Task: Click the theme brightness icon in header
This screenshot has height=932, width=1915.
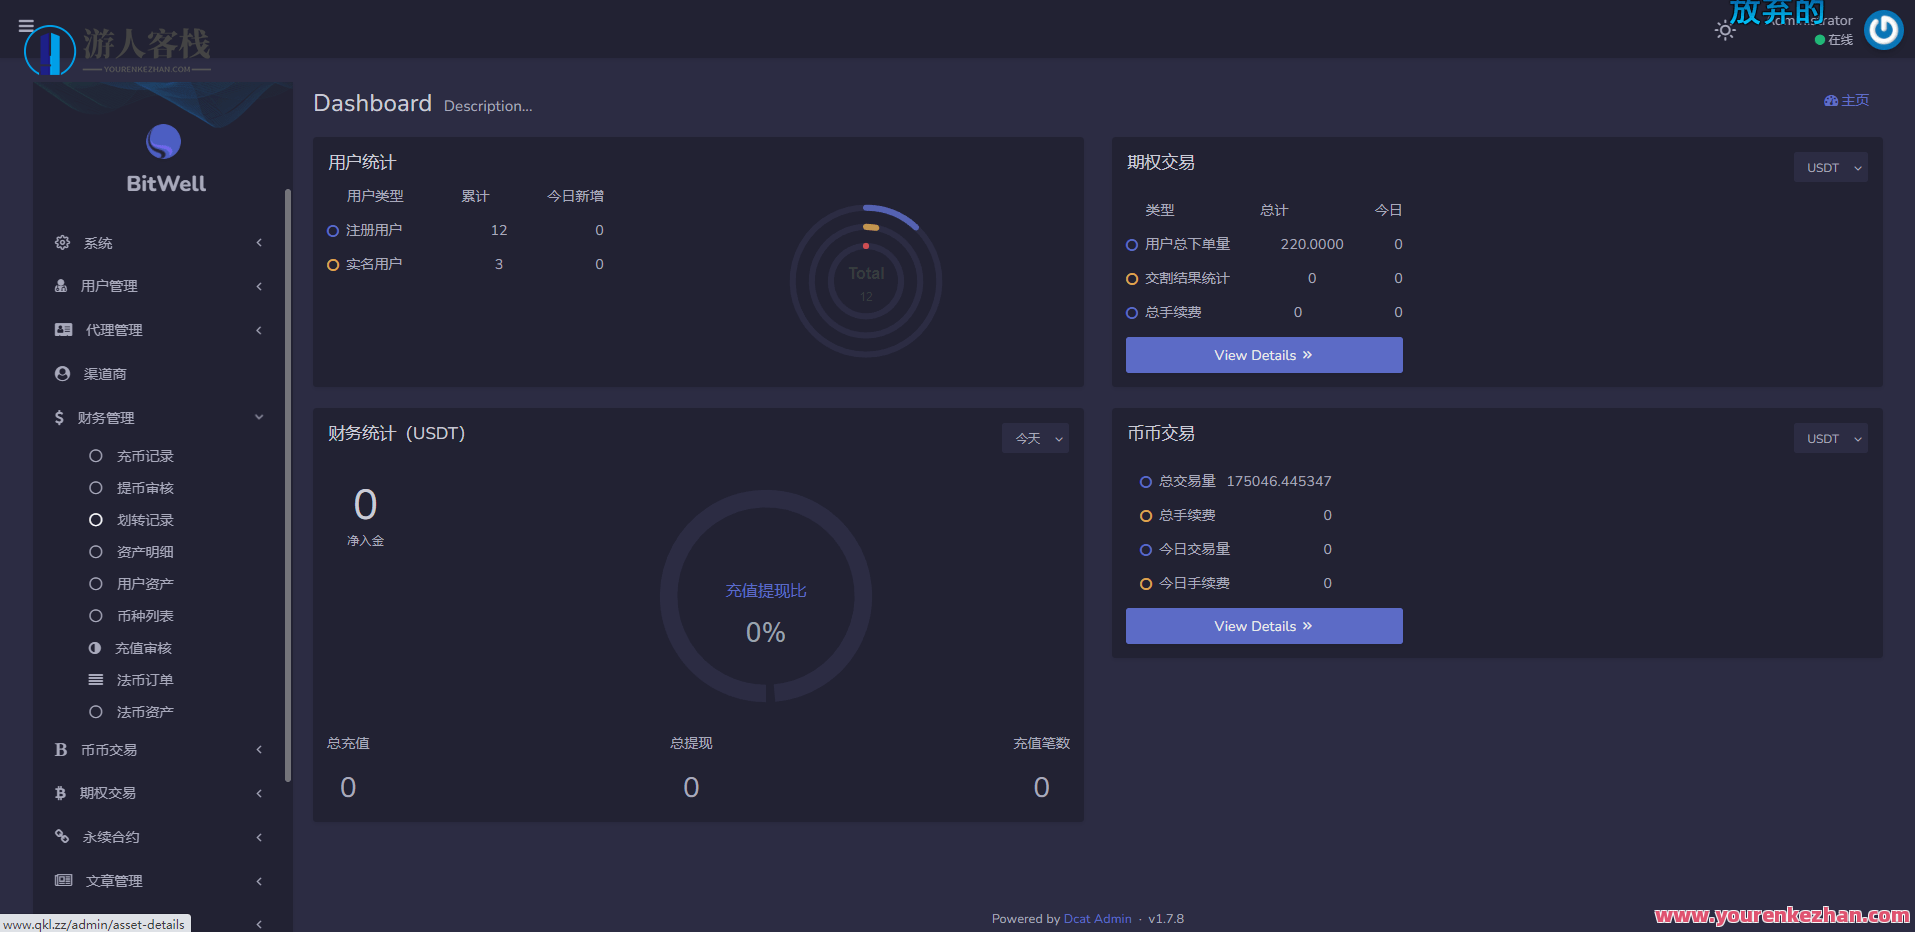Action: (x=1724, y=30)
